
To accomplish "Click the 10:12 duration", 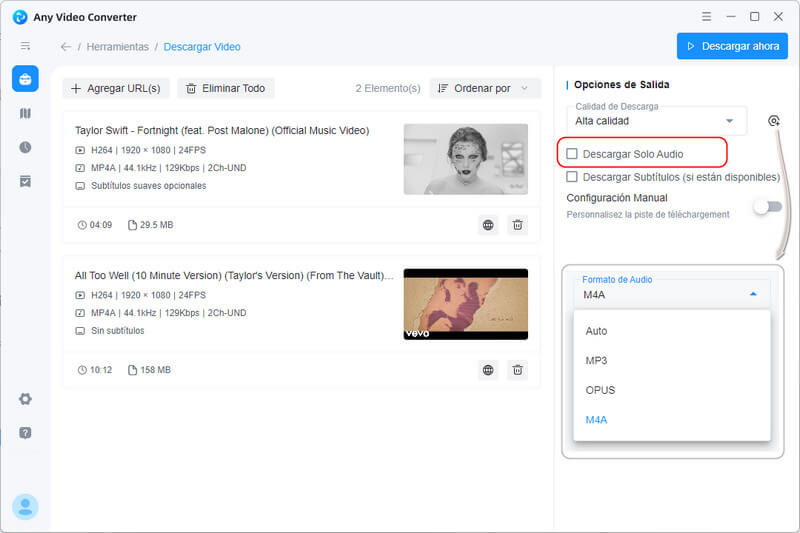I will pos(101,370).
